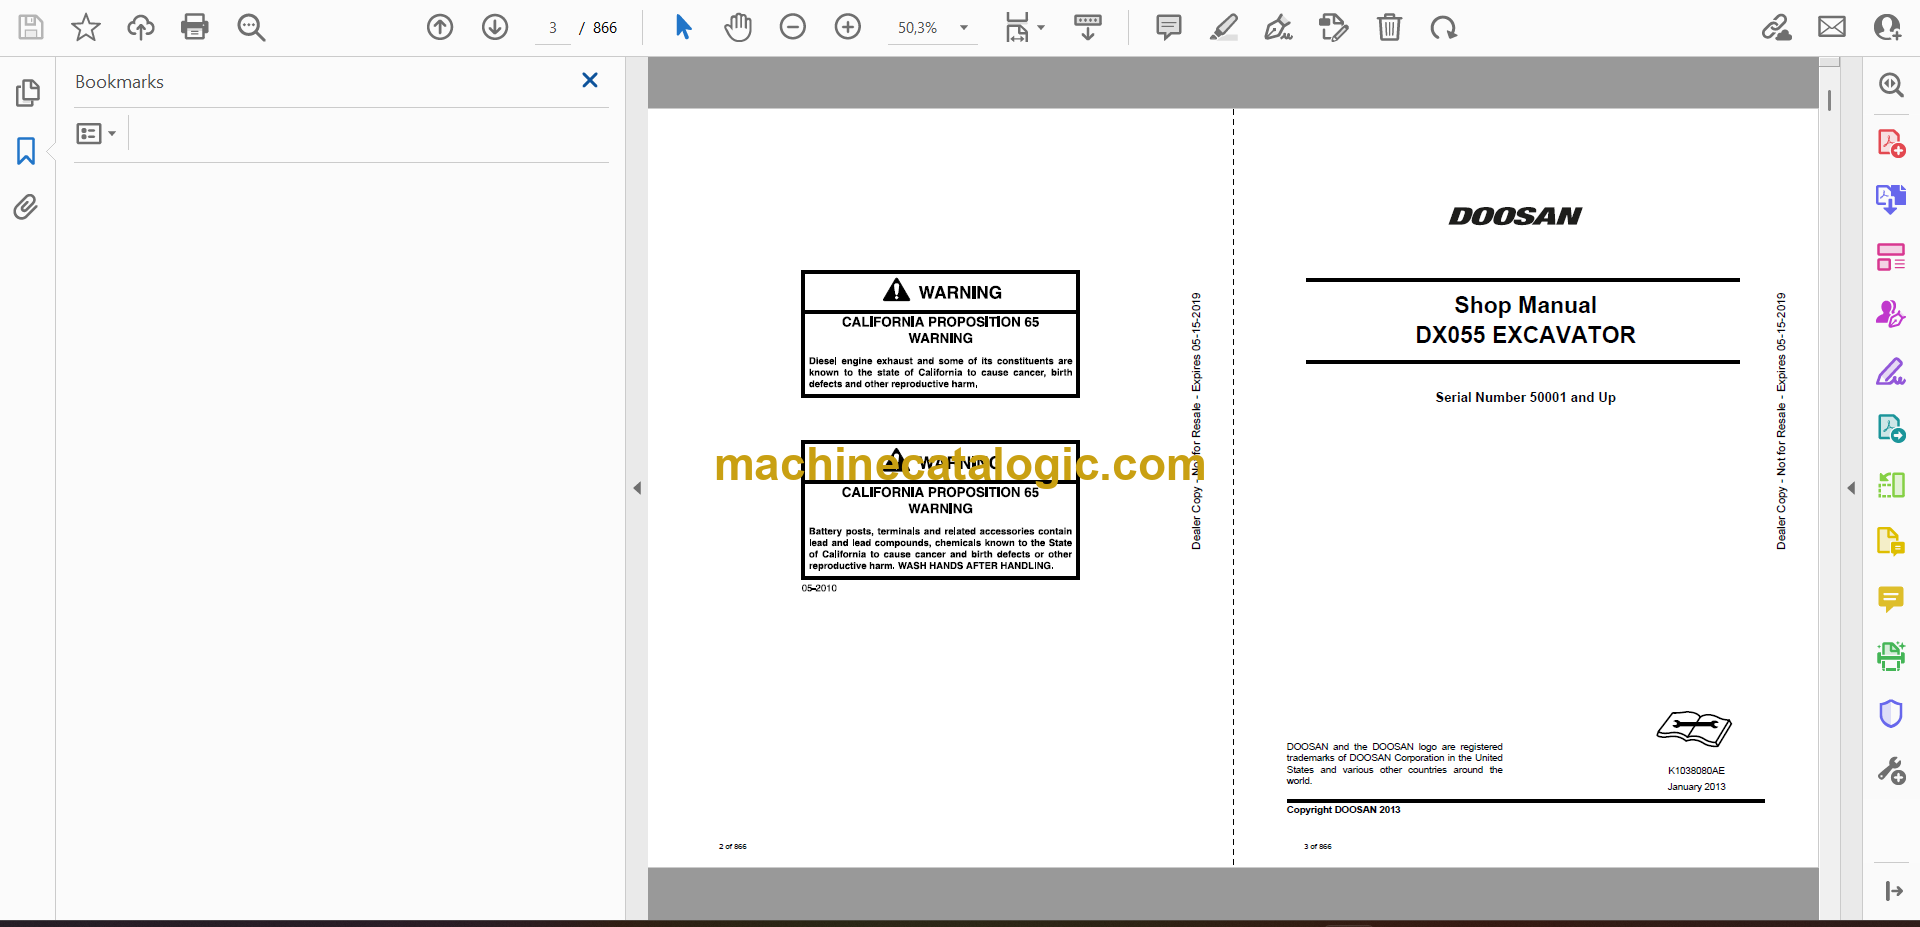Click the DOOSAN logo on the page
Screen dimensions: 1920x927
tap(1515, 216)
